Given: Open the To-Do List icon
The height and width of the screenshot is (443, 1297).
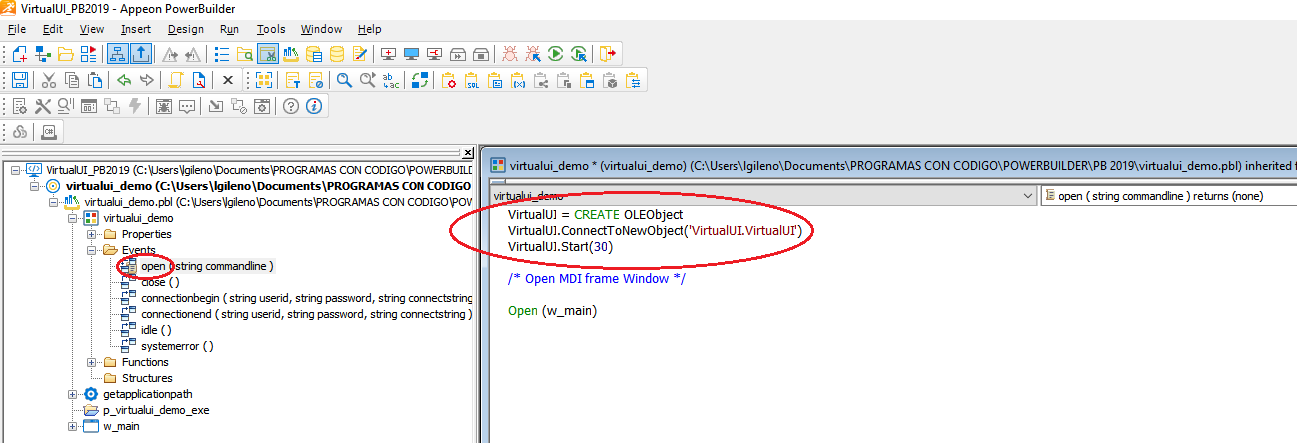Looking at the screenshot, I should [x=222, y=54].
